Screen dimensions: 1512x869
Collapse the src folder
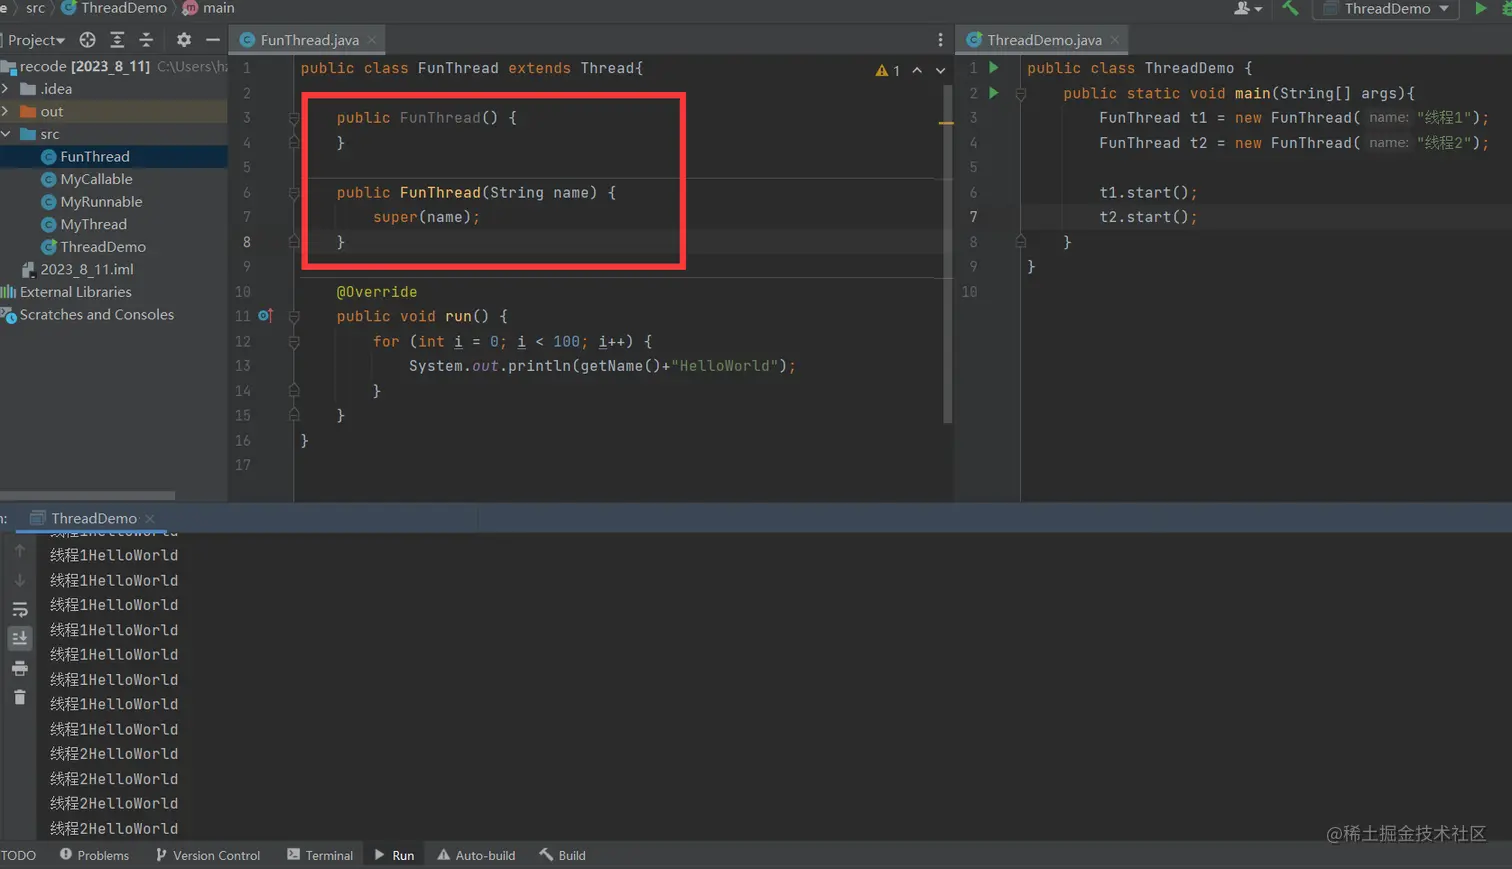coord(6,134)
